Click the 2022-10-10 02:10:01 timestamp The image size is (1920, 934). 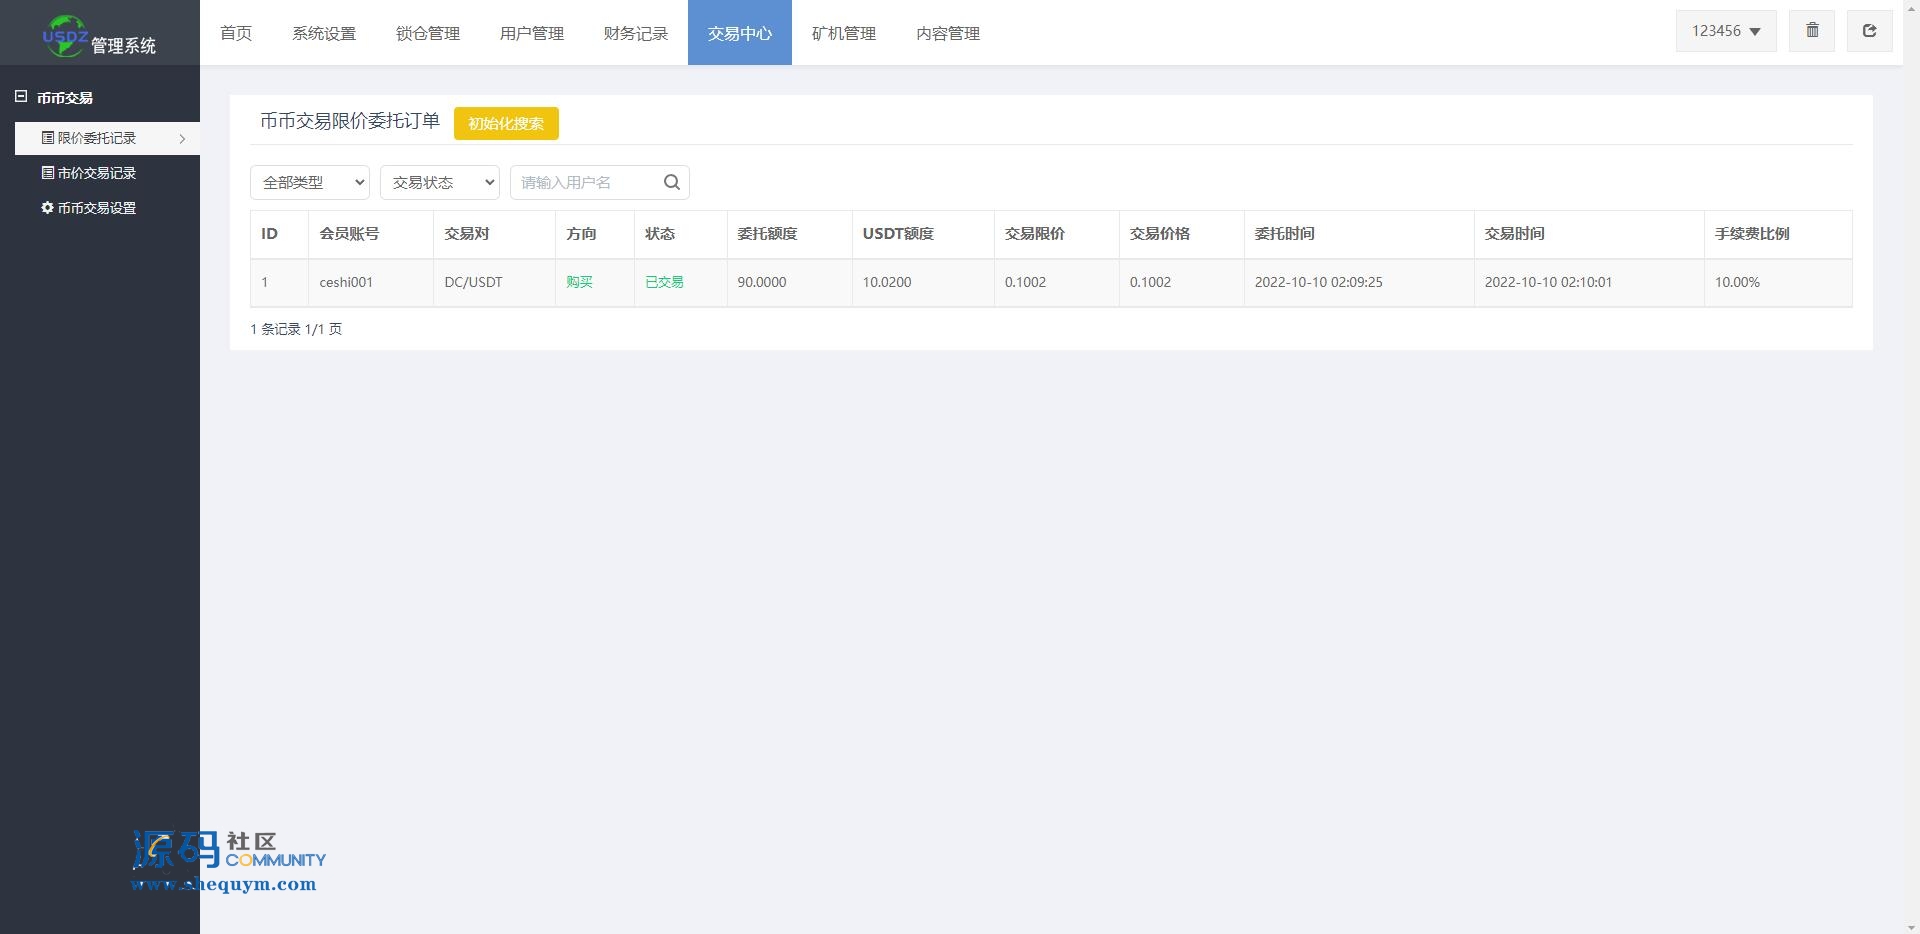1548,282
